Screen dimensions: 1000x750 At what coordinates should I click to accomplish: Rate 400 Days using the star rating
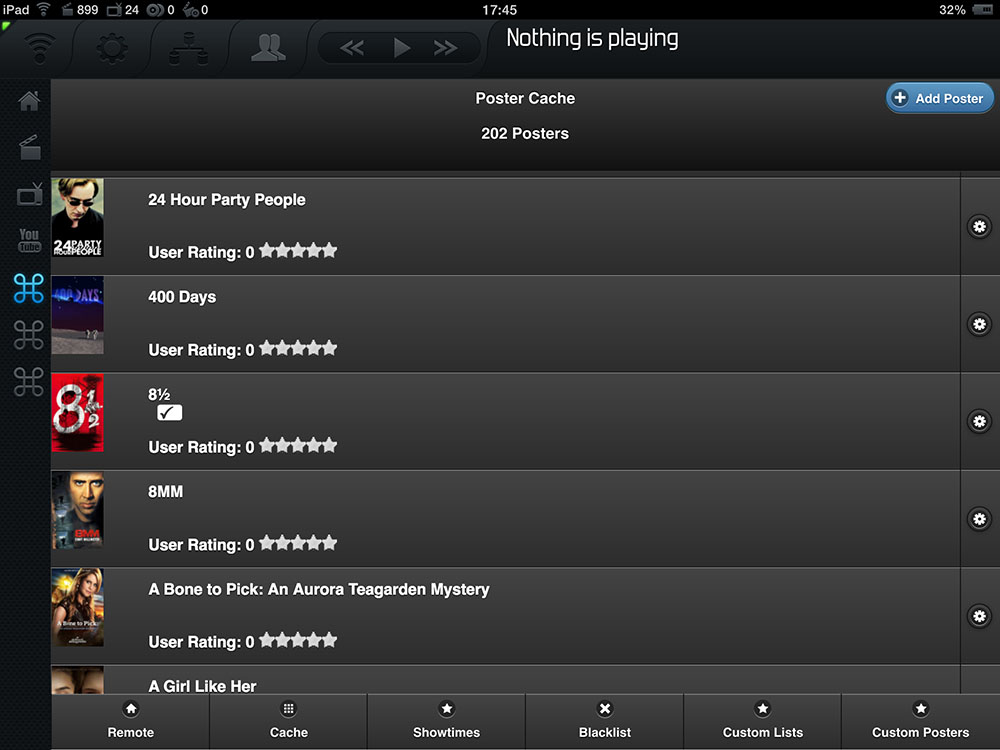coord(298,348)
